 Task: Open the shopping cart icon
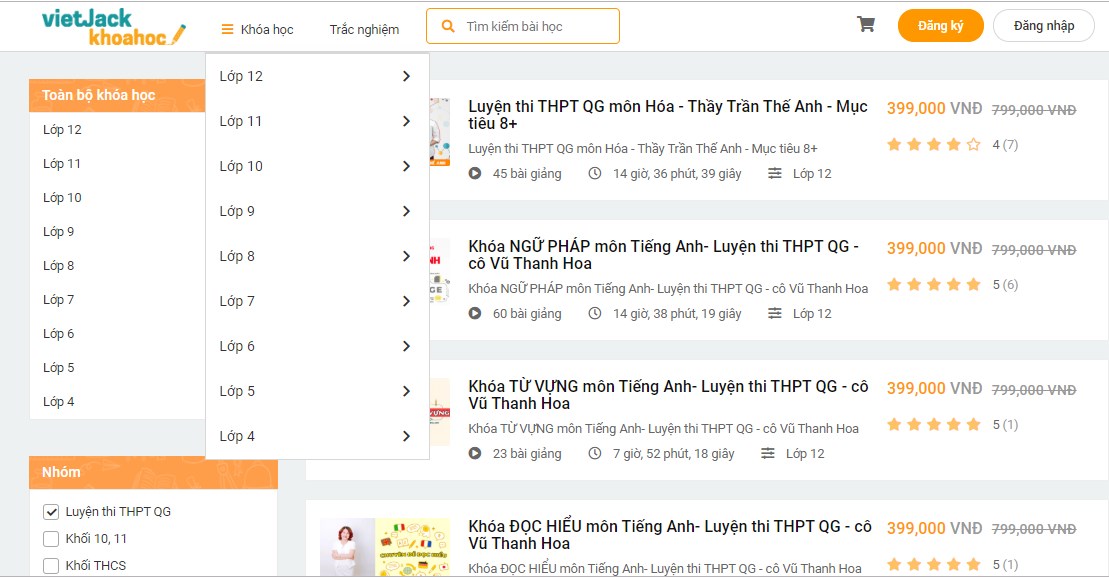[866, 25]
